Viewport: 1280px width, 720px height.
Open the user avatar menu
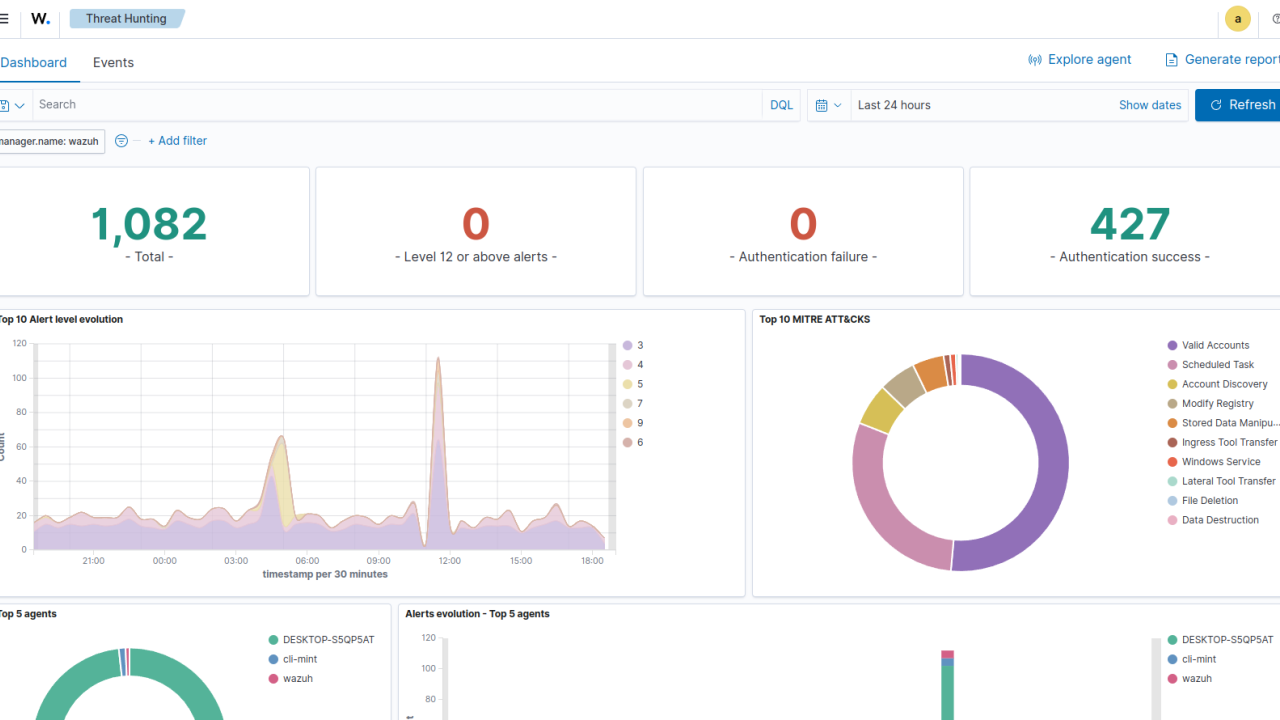pyautogui.click(x=1238, y=19)
